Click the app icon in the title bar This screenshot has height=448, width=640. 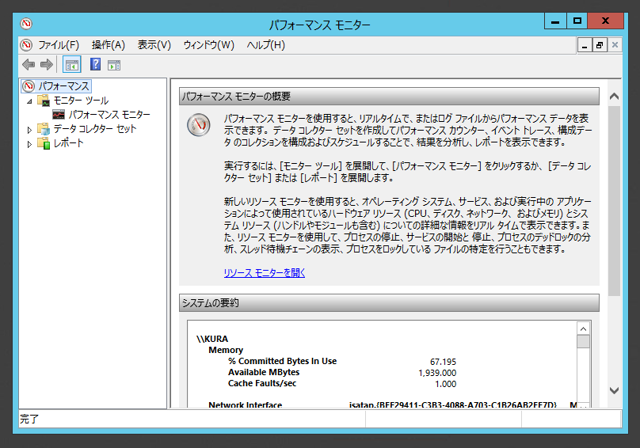26,23
